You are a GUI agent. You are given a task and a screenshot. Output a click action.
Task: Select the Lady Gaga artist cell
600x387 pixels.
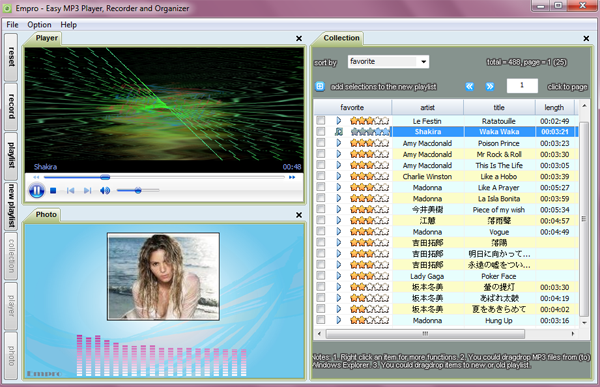pyautogui.click(x=427, y=276)
